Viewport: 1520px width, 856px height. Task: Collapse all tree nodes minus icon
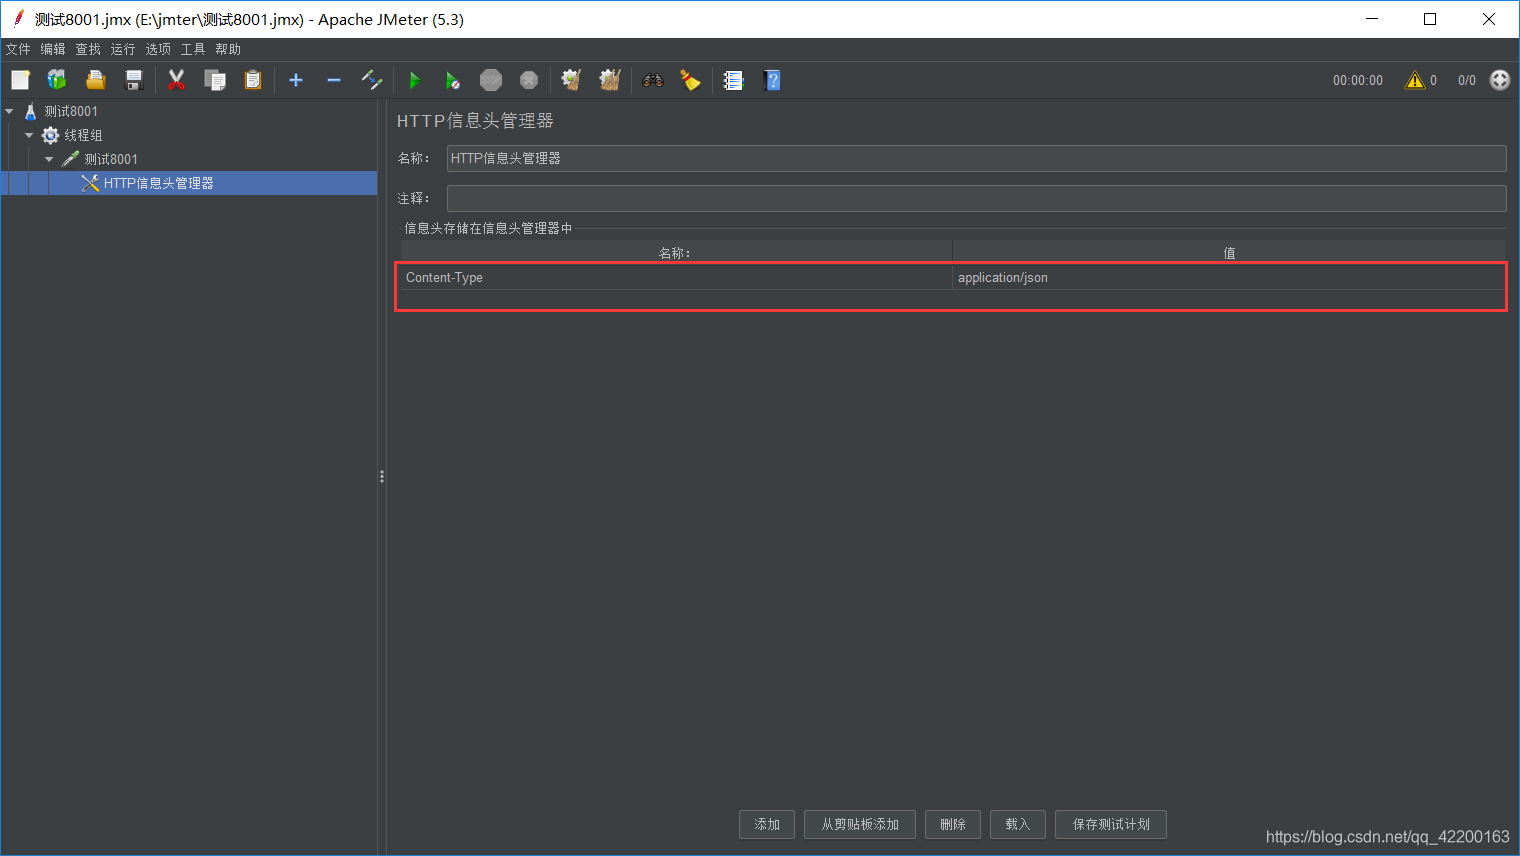pos(334,80)
